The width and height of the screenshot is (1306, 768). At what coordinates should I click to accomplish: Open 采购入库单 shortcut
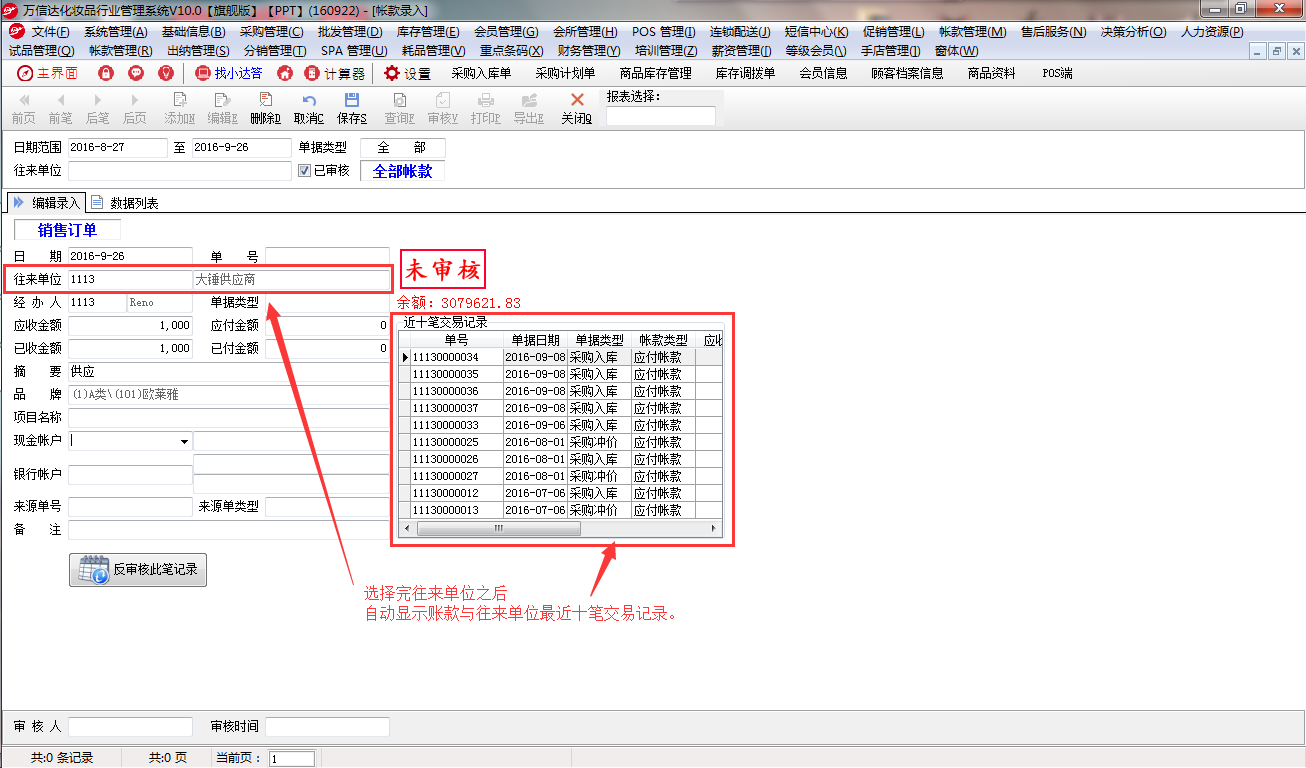(481, 73)
